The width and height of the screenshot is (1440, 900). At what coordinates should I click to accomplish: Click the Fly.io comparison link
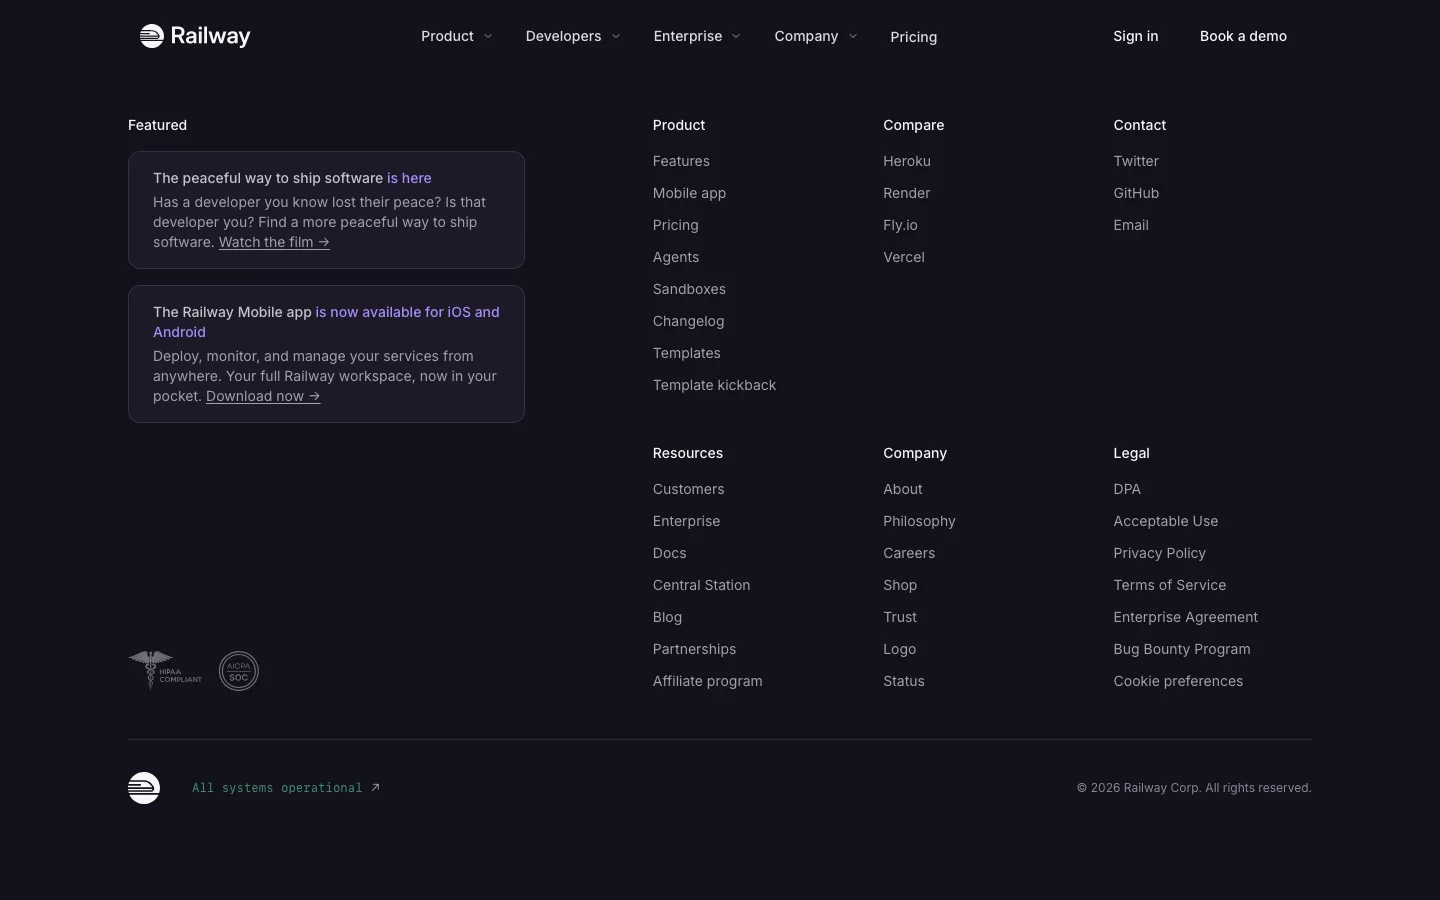point(900,225)
